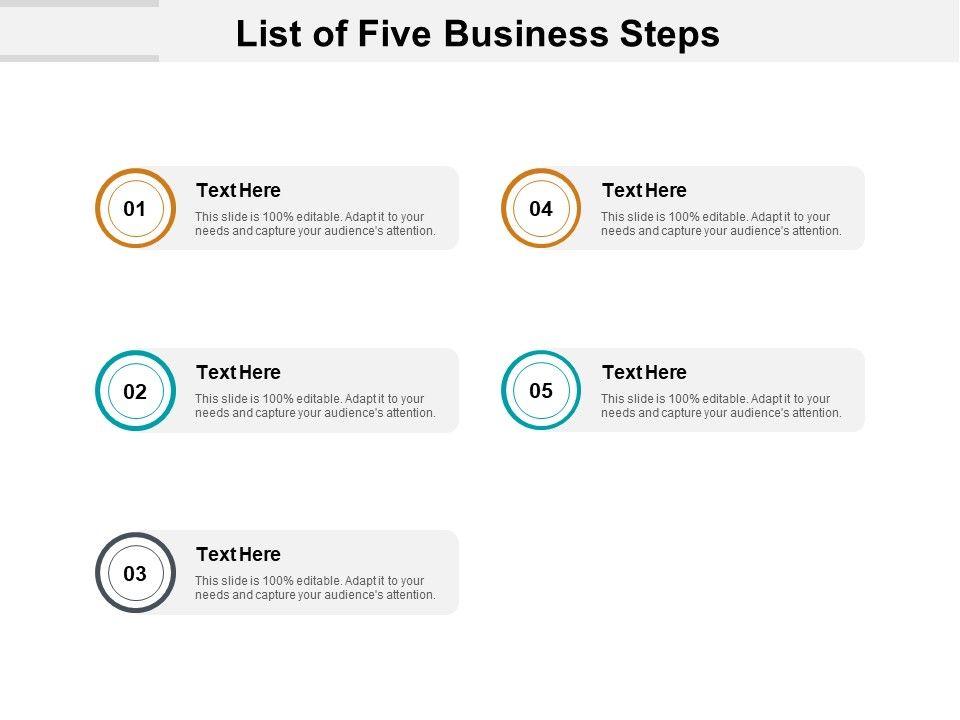Click the darker gray strip at top-left corner

coord(79,3)
